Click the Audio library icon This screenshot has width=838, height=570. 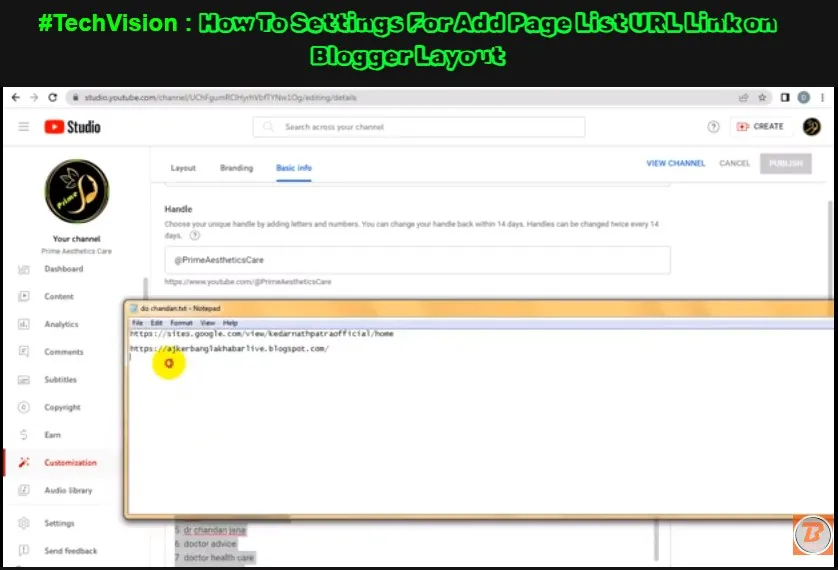click(x=24, y=490)
